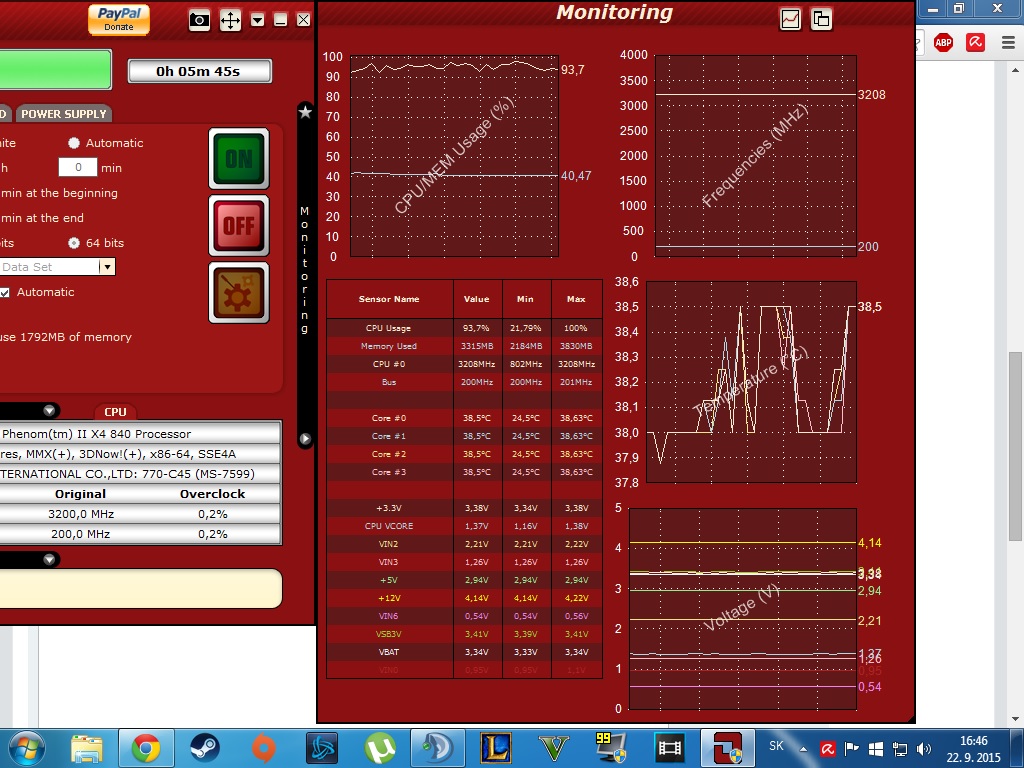Open test settings with the gear button
The image size is (1024, 768).
pos(239,293)
